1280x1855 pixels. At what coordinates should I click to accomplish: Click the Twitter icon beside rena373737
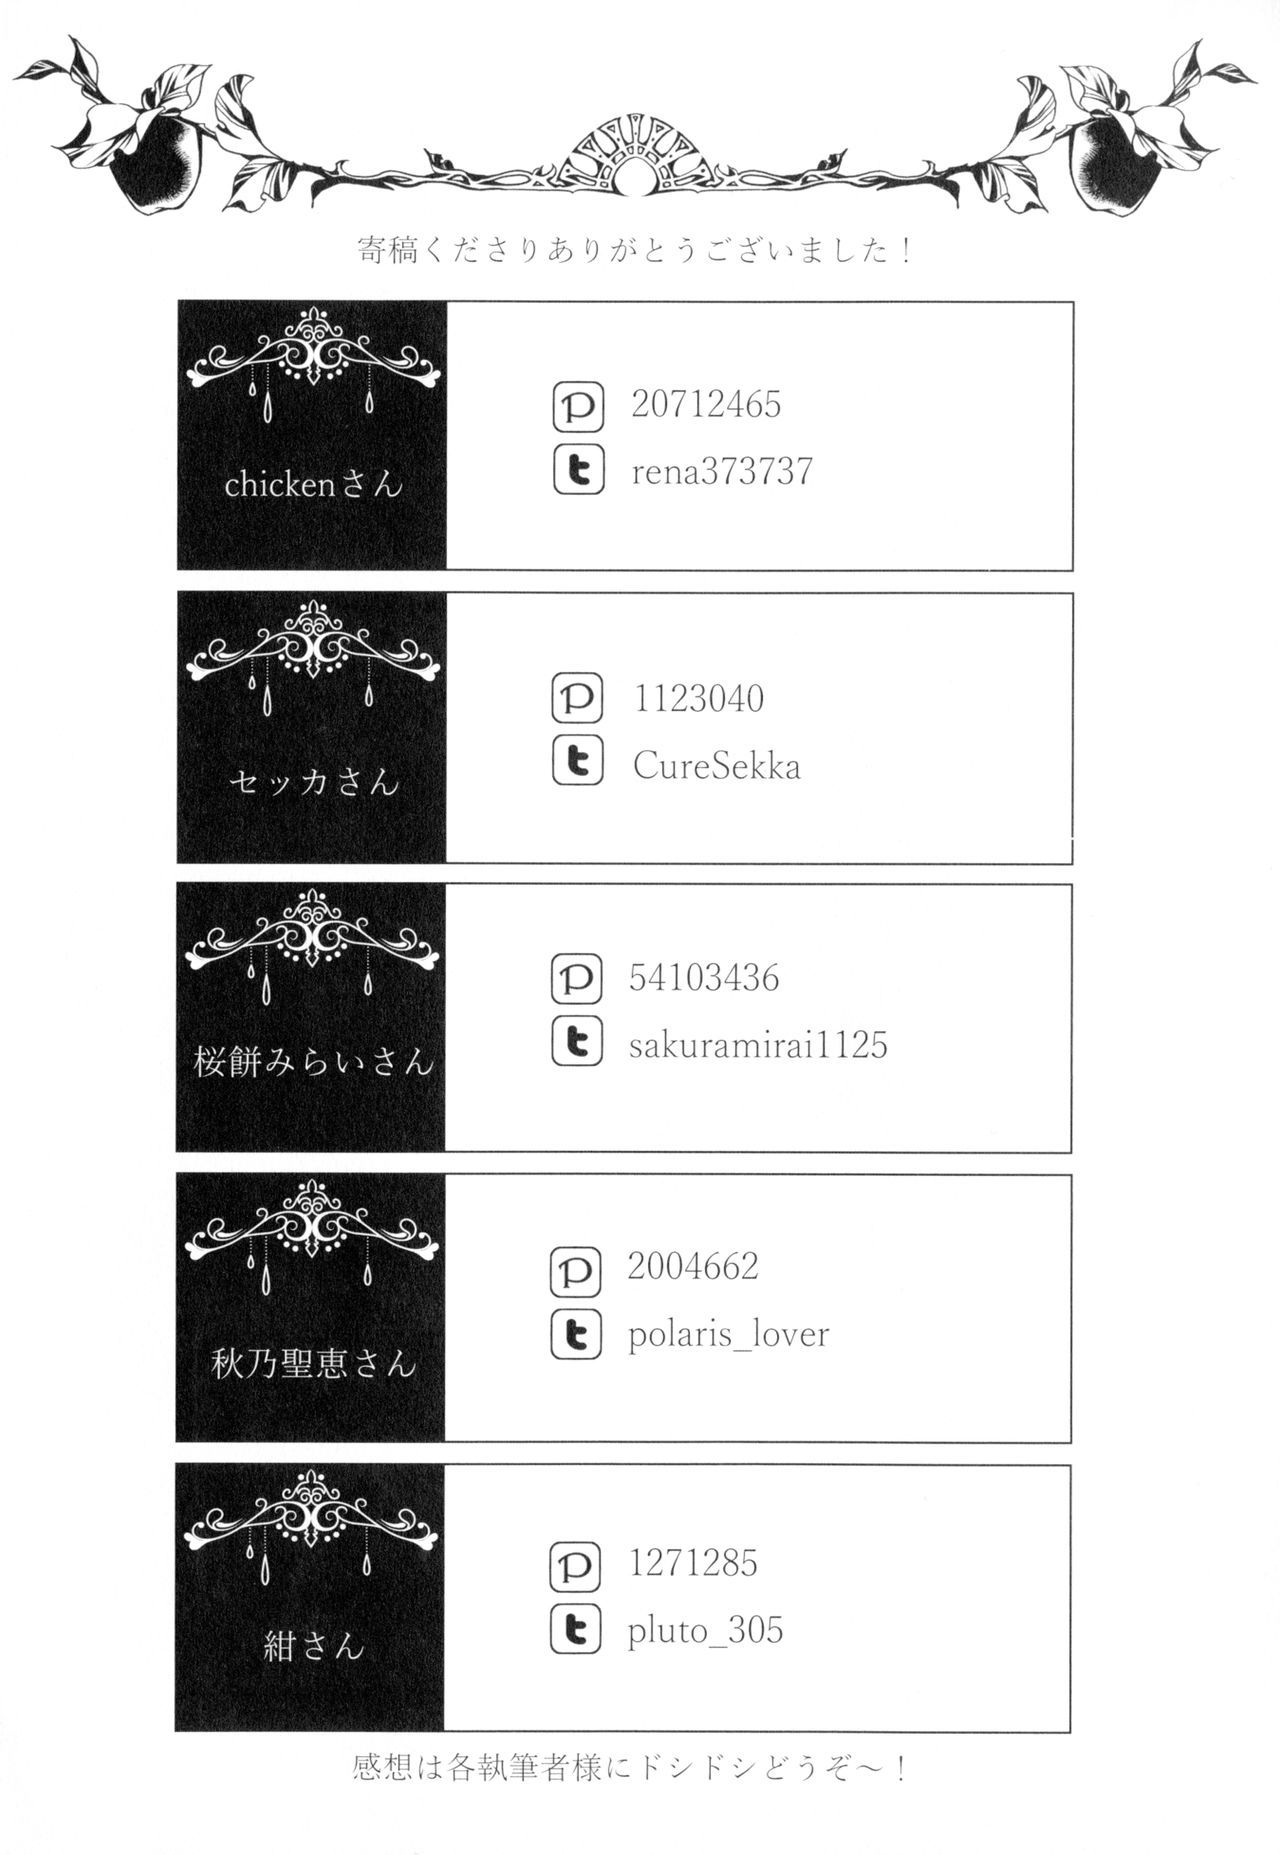578,471
